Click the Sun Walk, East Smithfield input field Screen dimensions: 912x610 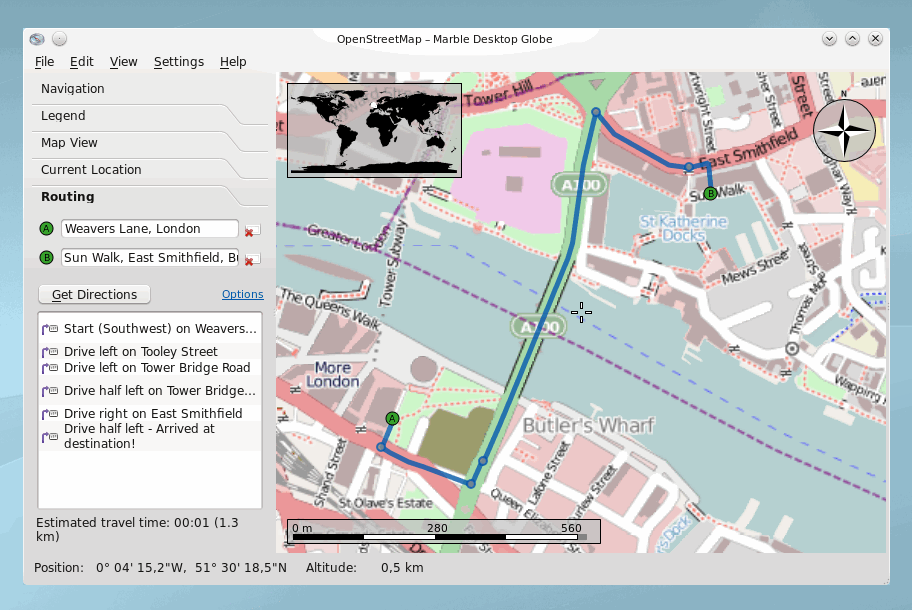[x=150, y=258]
